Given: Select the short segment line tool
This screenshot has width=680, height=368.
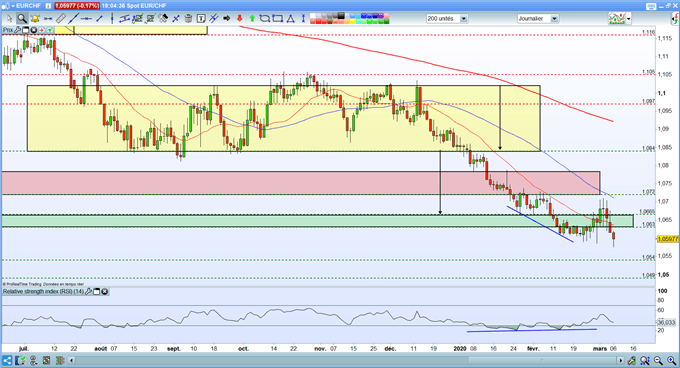Looking at the screenshot, I should [x=99, y=19].
